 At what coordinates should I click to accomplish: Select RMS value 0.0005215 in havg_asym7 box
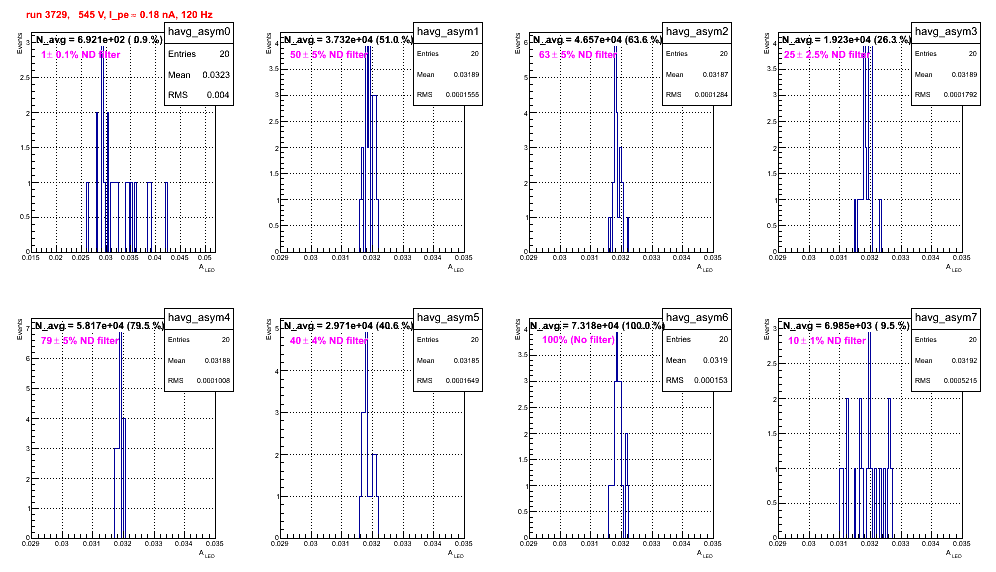[x=960, y=381]
